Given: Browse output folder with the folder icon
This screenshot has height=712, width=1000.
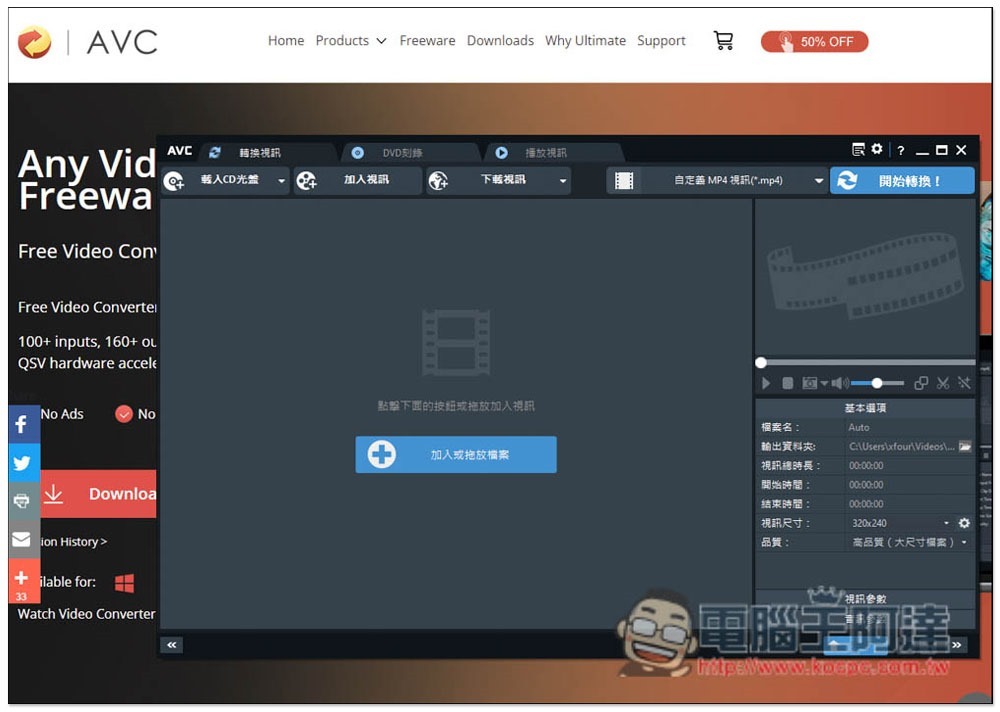Looking at the screenshot, I should point(965,447).
